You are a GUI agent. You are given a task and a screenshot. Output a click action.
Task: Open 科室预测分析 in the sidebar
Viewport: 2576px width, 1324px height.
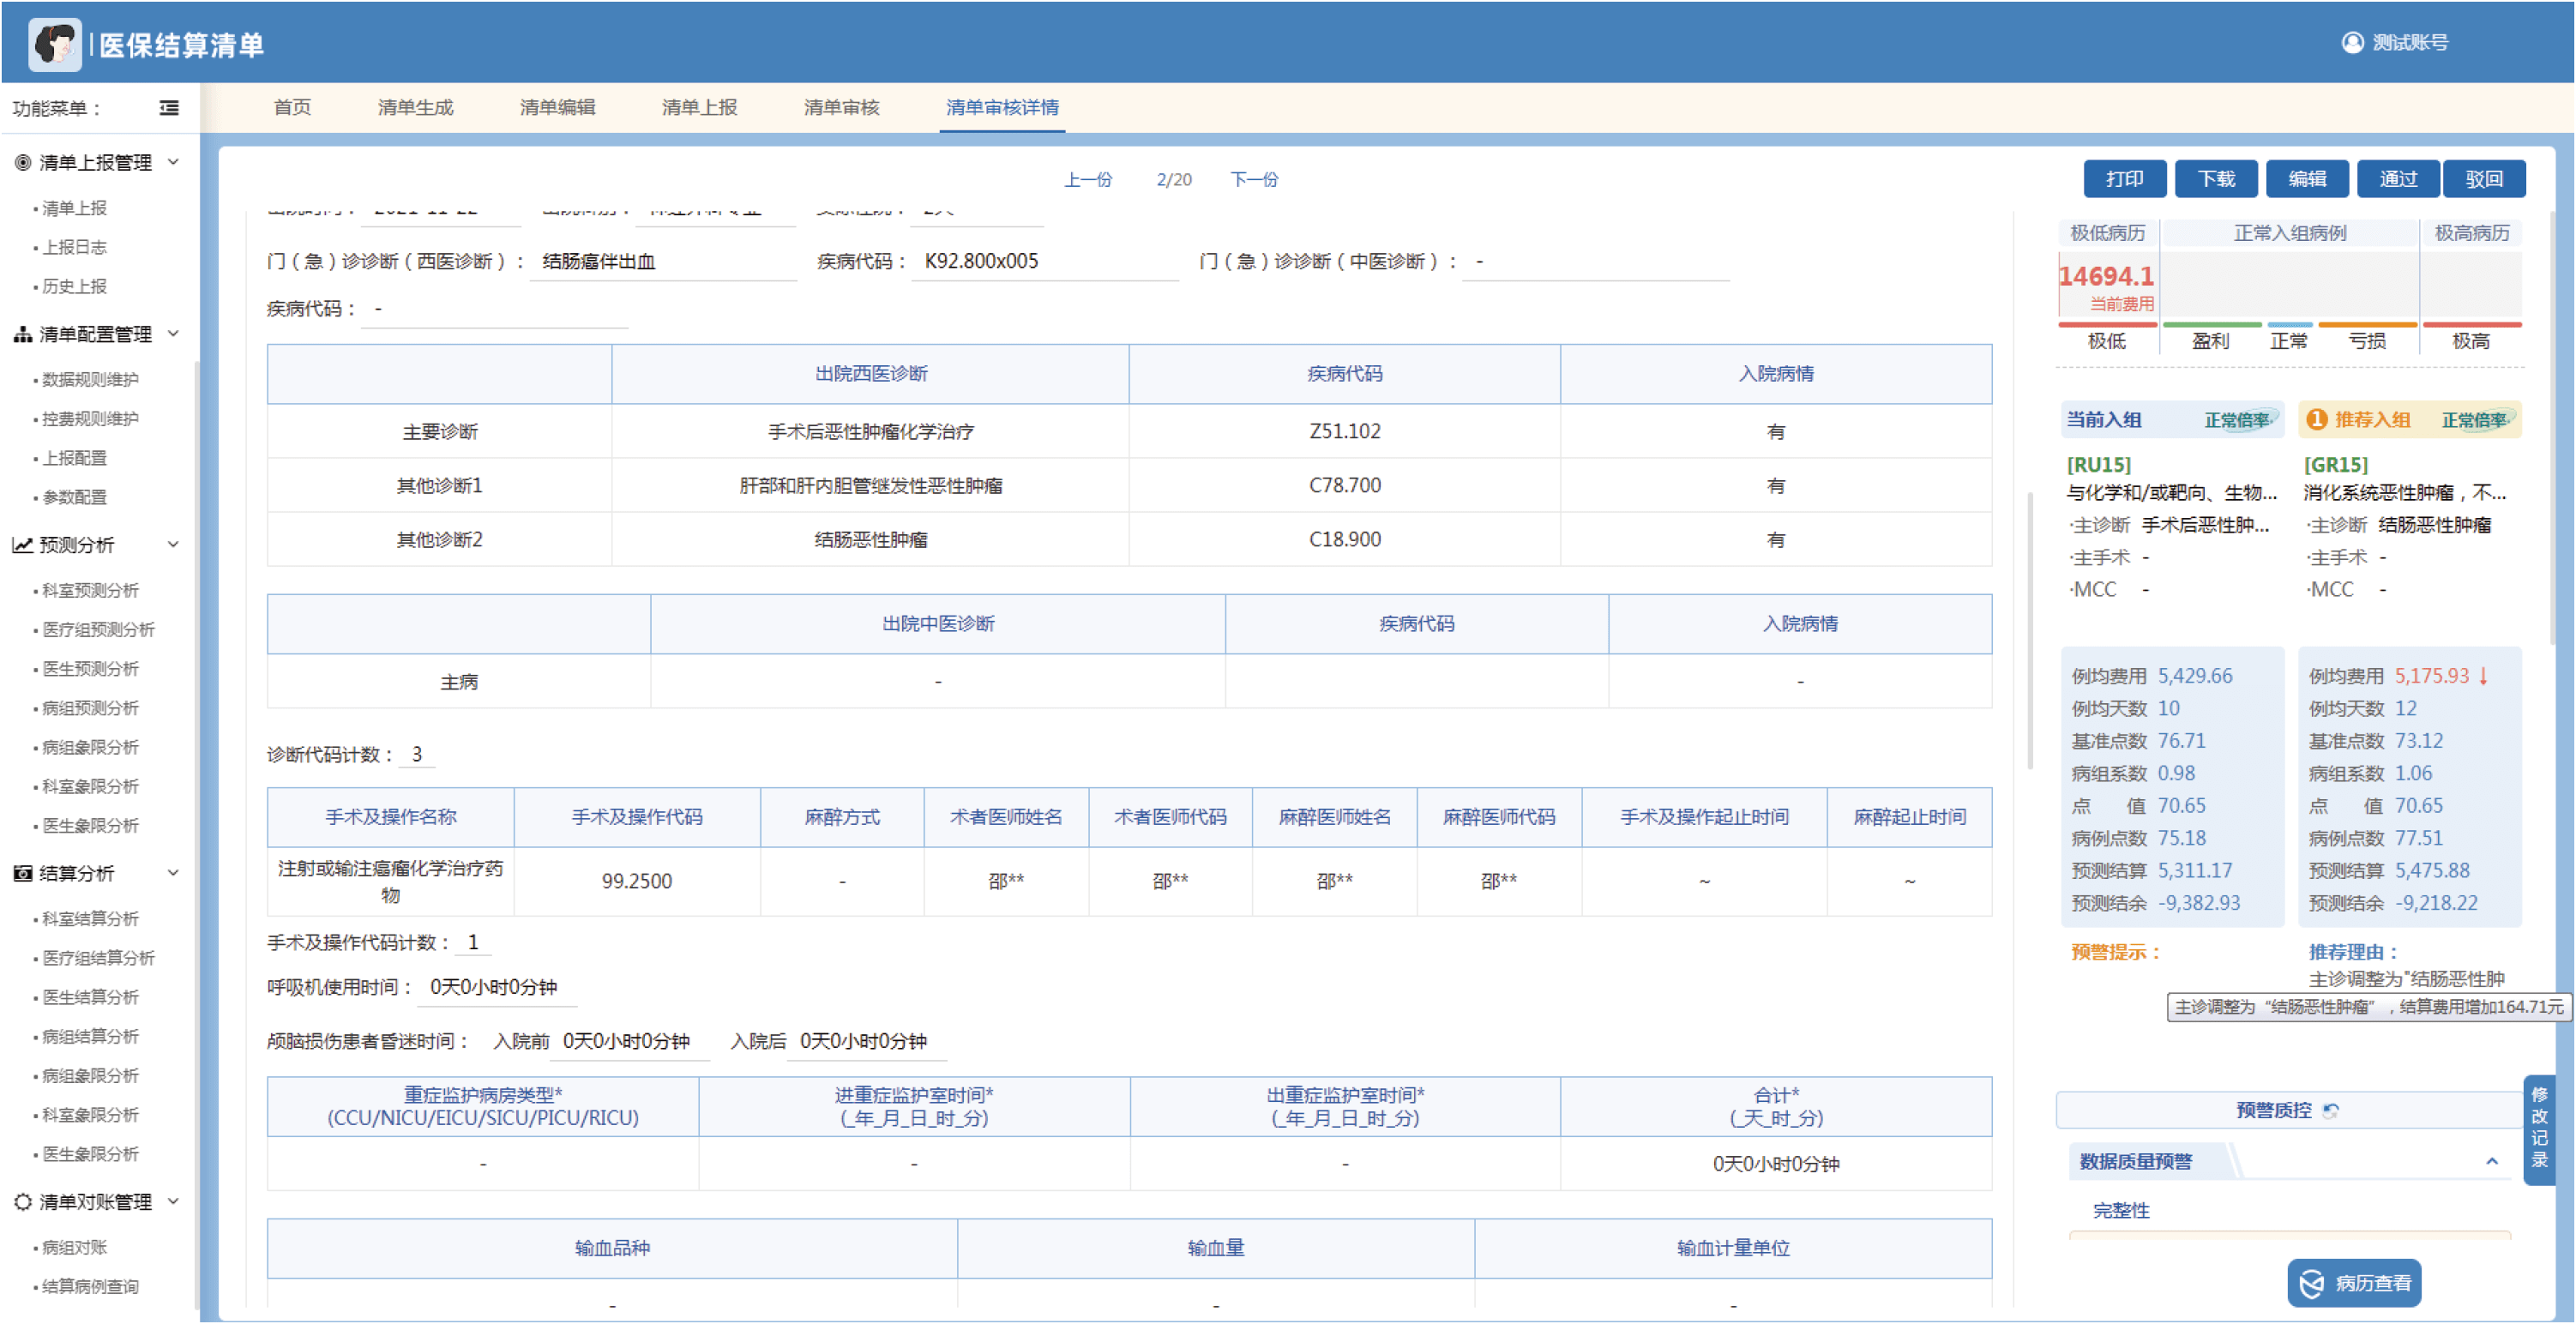(90, 591)
